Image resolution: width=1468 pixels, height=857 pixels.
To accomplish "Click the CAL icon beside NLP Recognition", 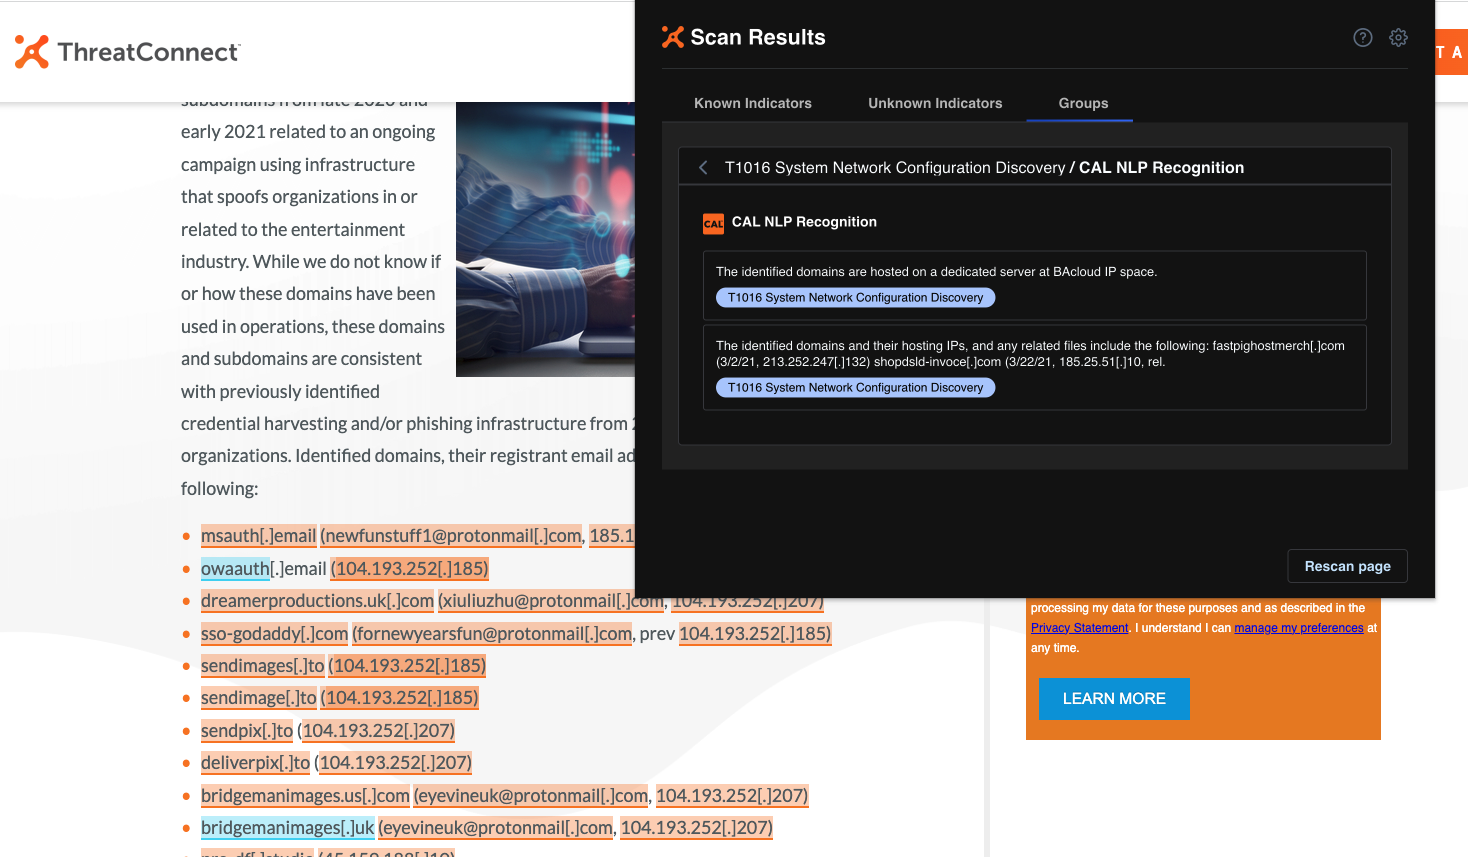I will [713, 223].
